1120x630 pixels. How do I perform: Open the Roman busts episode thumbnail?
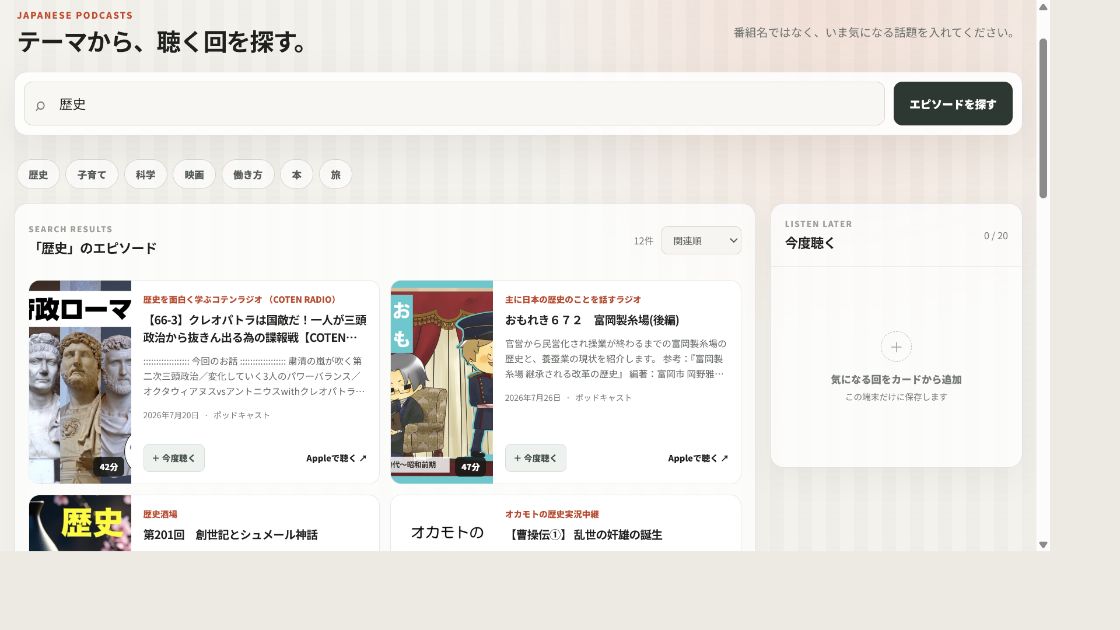pyautogui.click(x=80, y=381)
